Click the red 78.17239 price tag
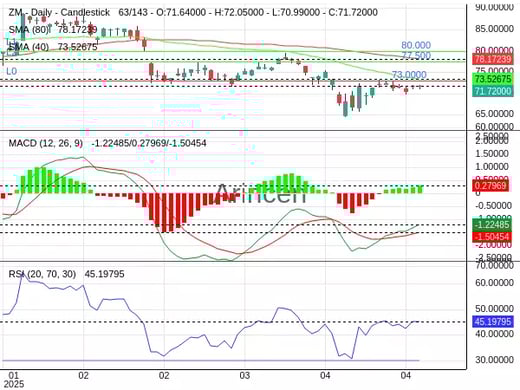 493,60
